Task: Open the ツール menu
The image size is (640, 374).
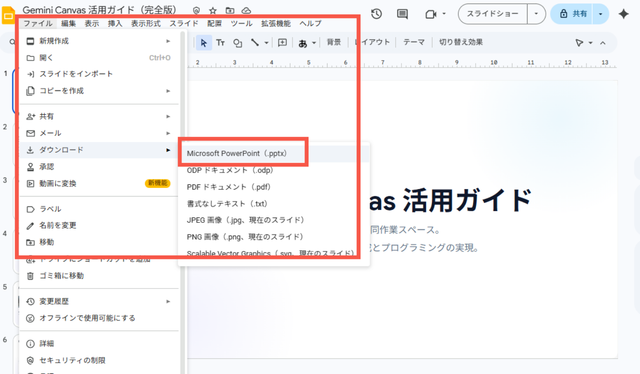Action: [x=241, y=23]
